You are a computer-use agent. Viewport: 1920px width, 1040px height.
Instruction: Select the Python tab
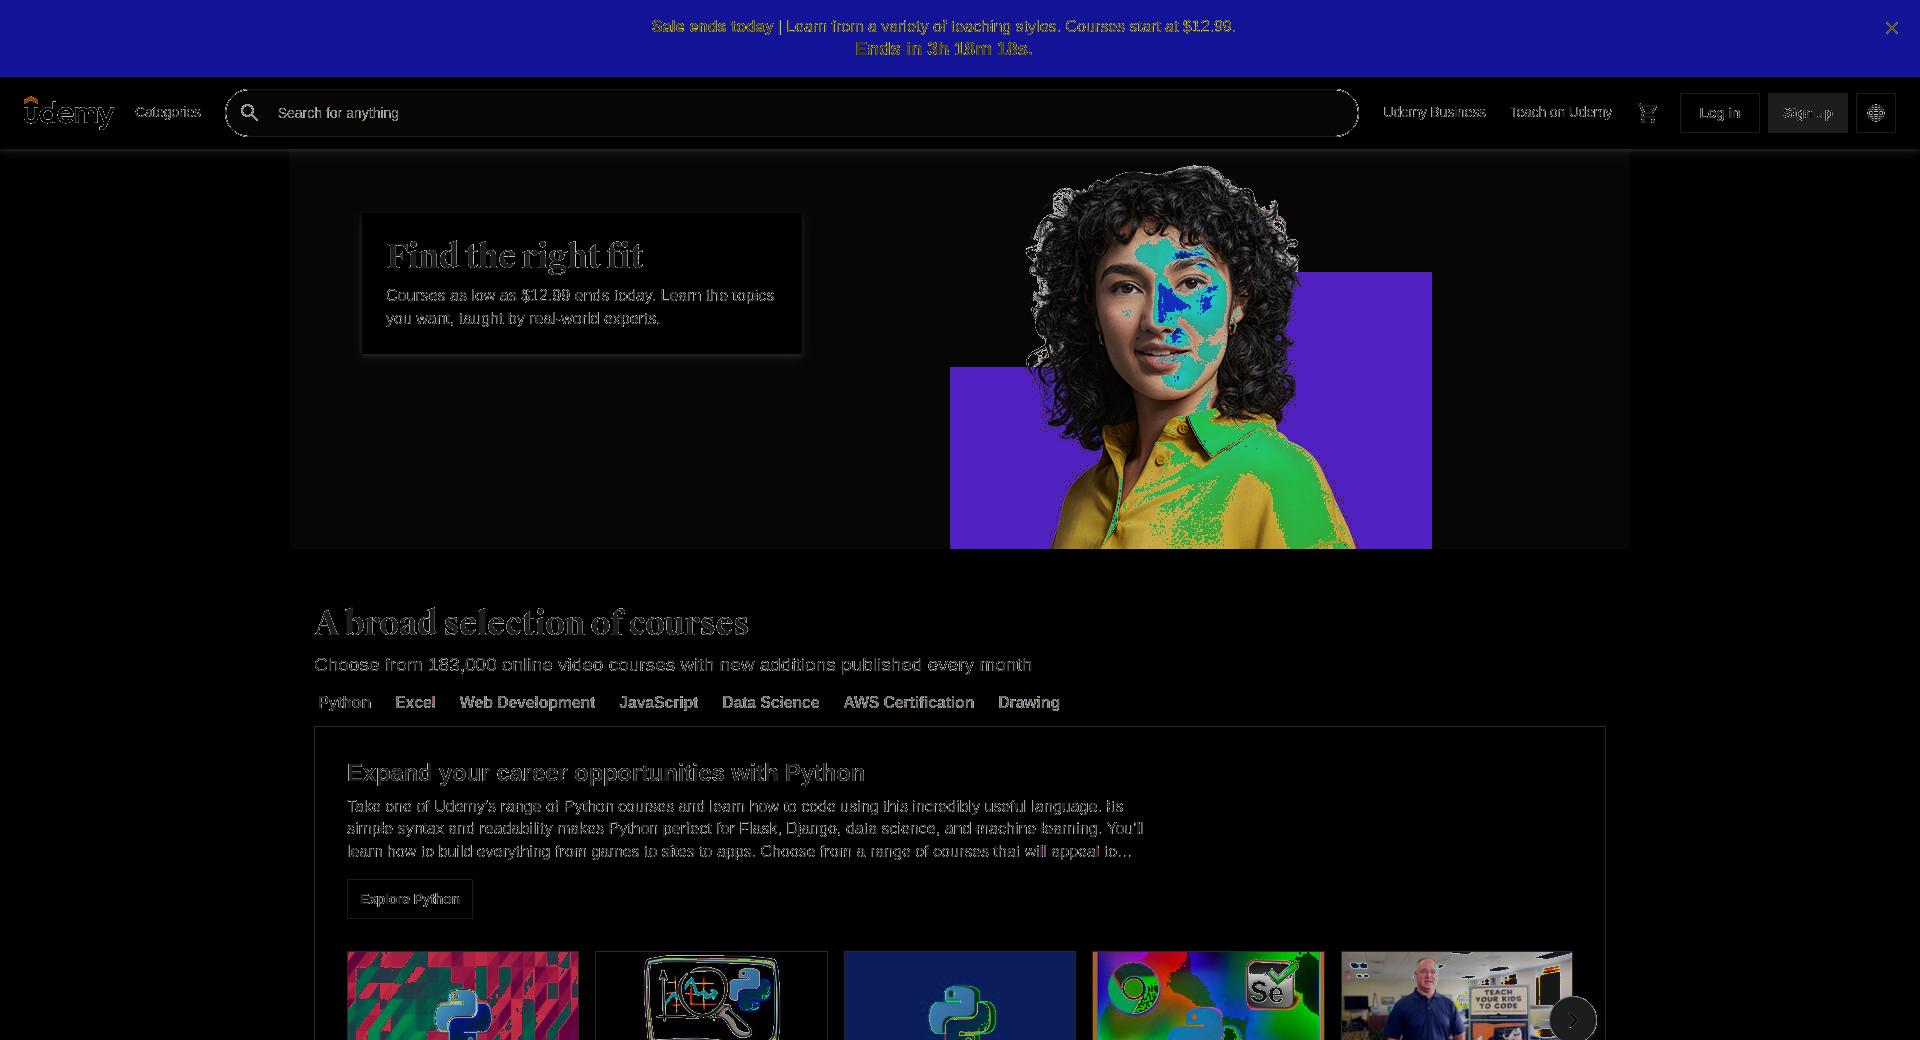click(345, 702)
